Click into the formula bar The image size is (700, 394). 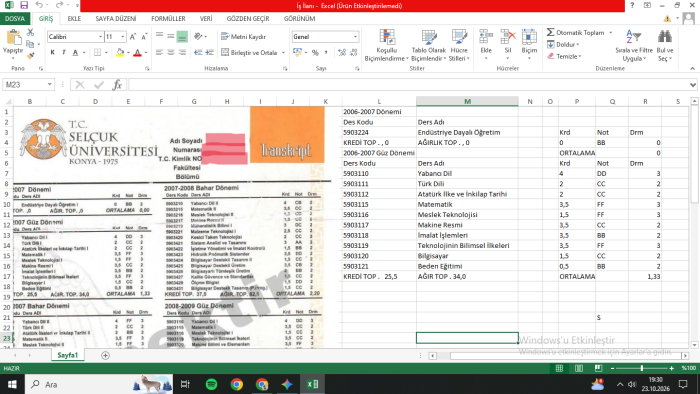(x=408, y=84)
